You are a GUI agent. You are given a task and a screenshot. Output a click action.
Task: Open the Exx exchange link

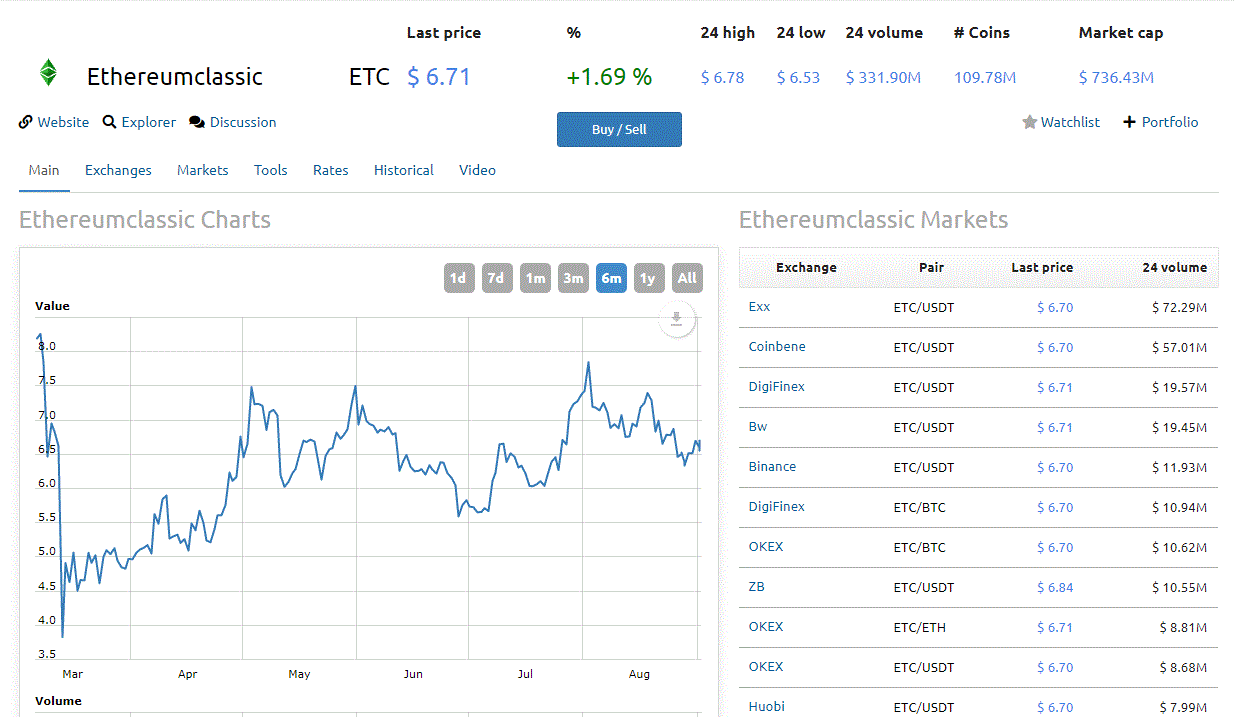click(759, 307)
